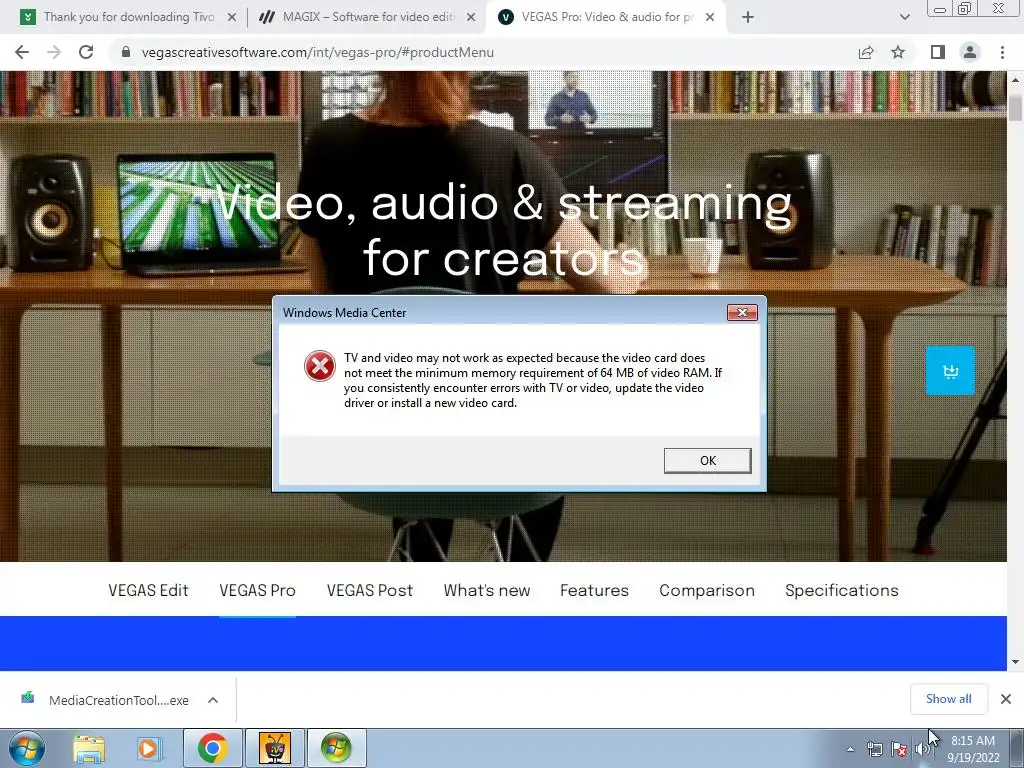This screenshot has width=1024, height=768.
Task: Open network status tray icon
Action: click(x=875, y=750)
